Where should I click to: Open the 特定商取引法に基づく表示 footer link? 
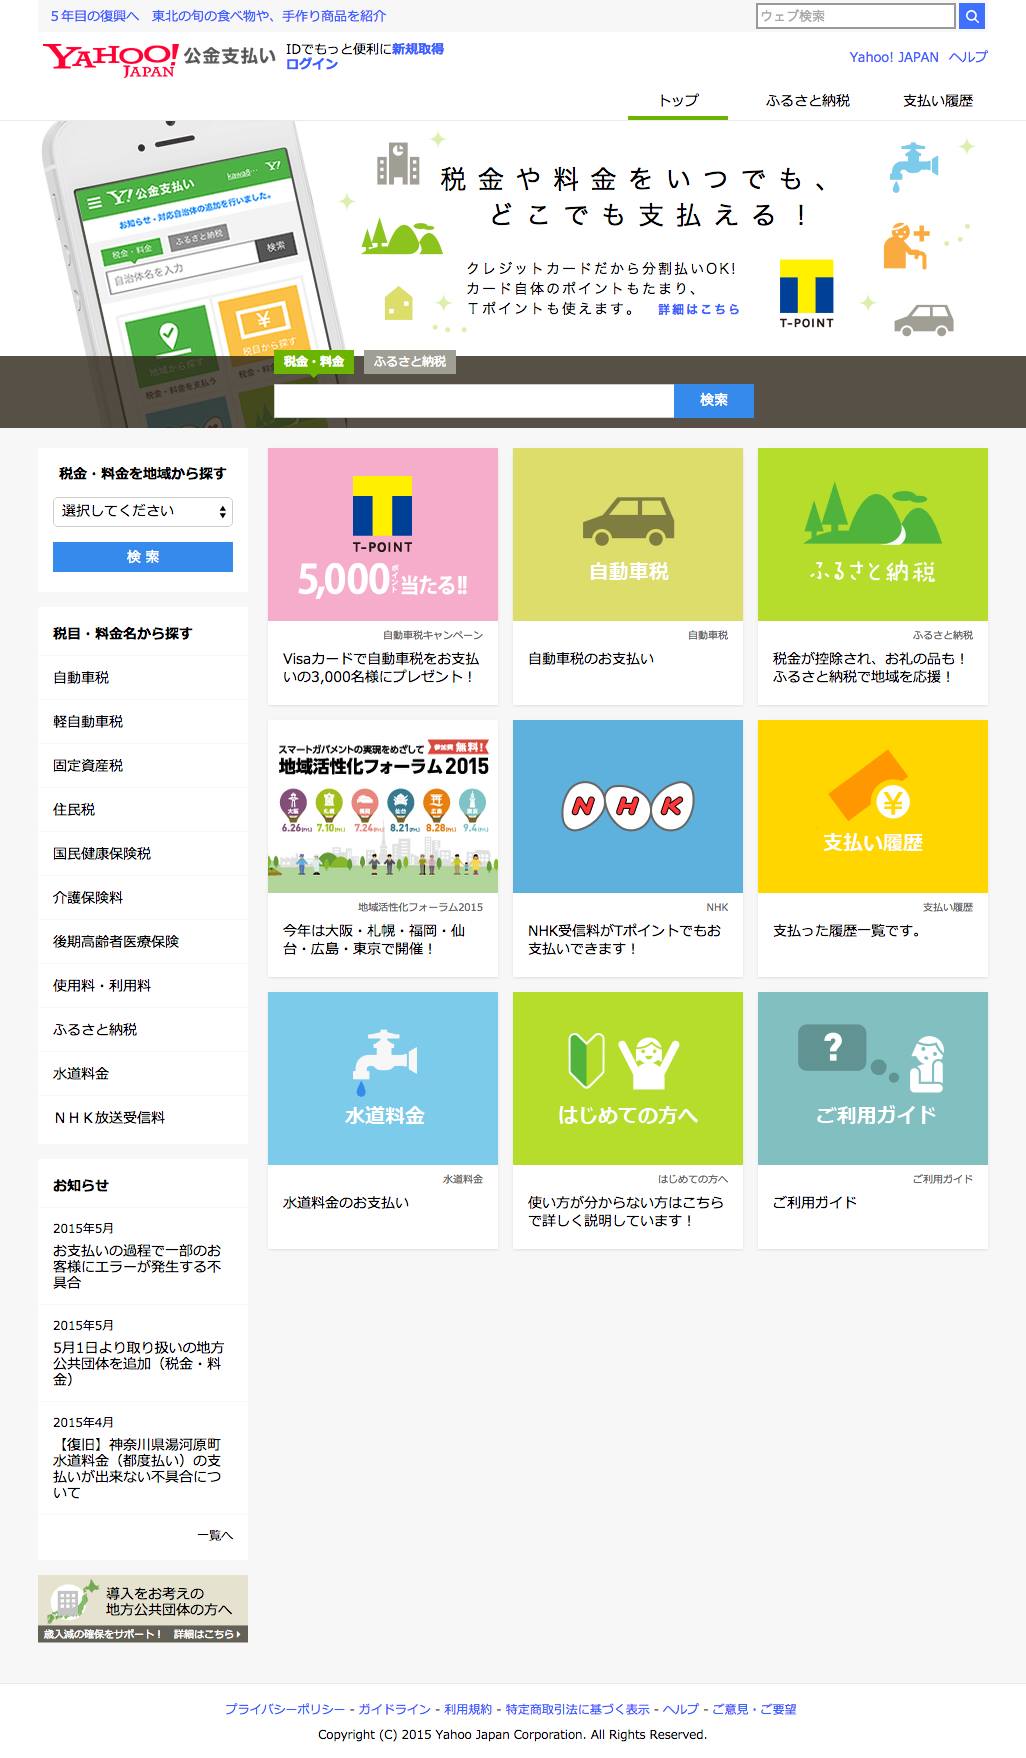pos(577,1709)
